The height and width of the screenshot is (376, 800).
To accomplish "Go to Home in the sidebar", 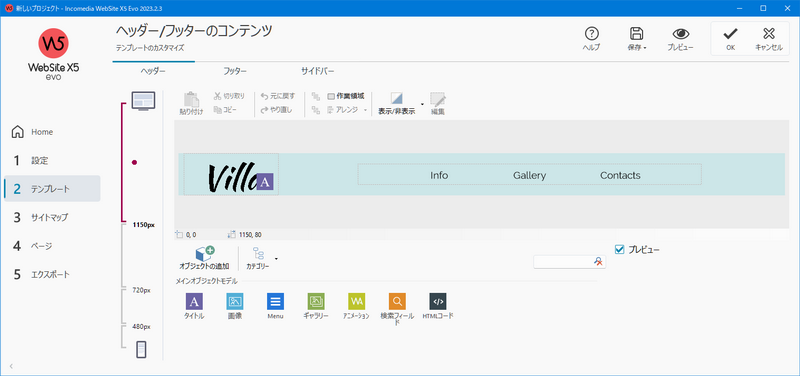I will pyautogui.click(x=52, y=132).
